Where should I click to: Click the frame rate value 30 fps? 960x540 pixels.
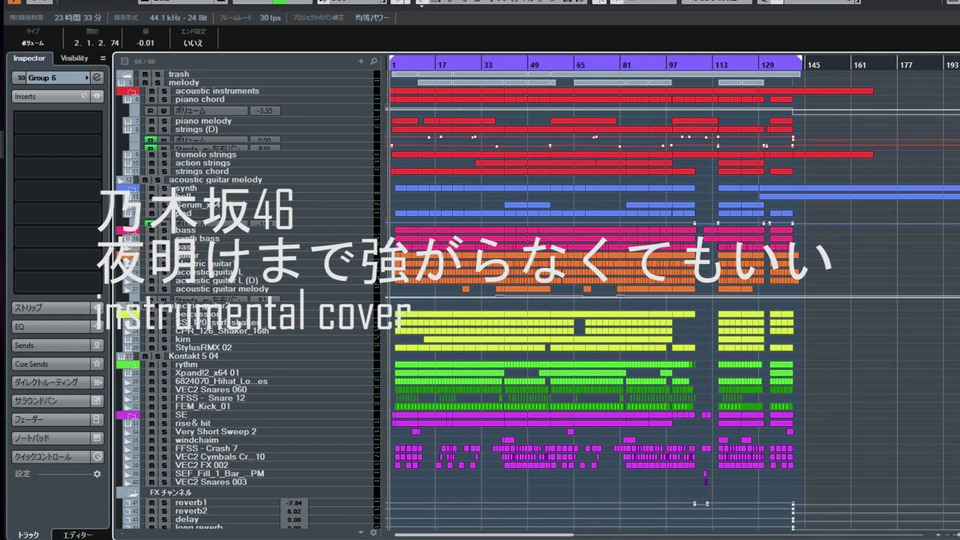point(270,18)
